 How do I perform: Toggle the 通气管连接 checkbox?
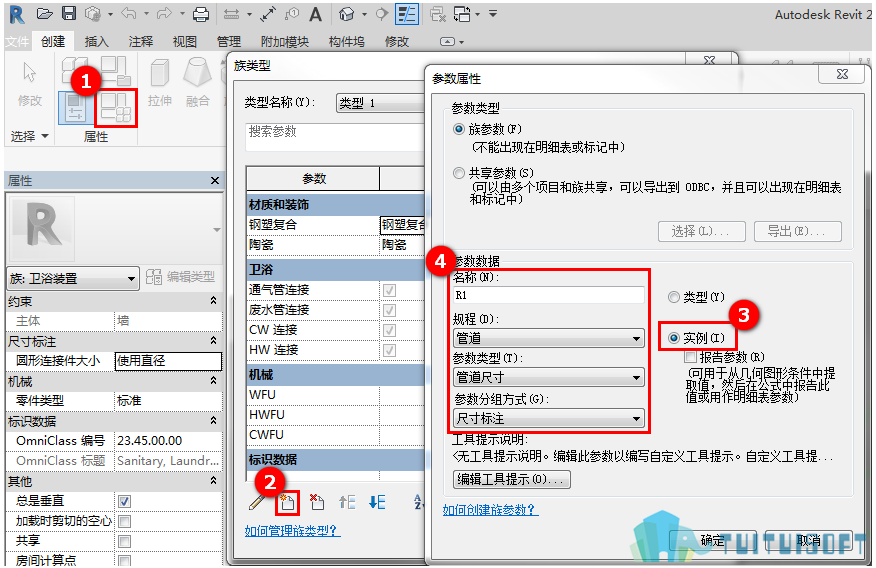coord(389,290)
